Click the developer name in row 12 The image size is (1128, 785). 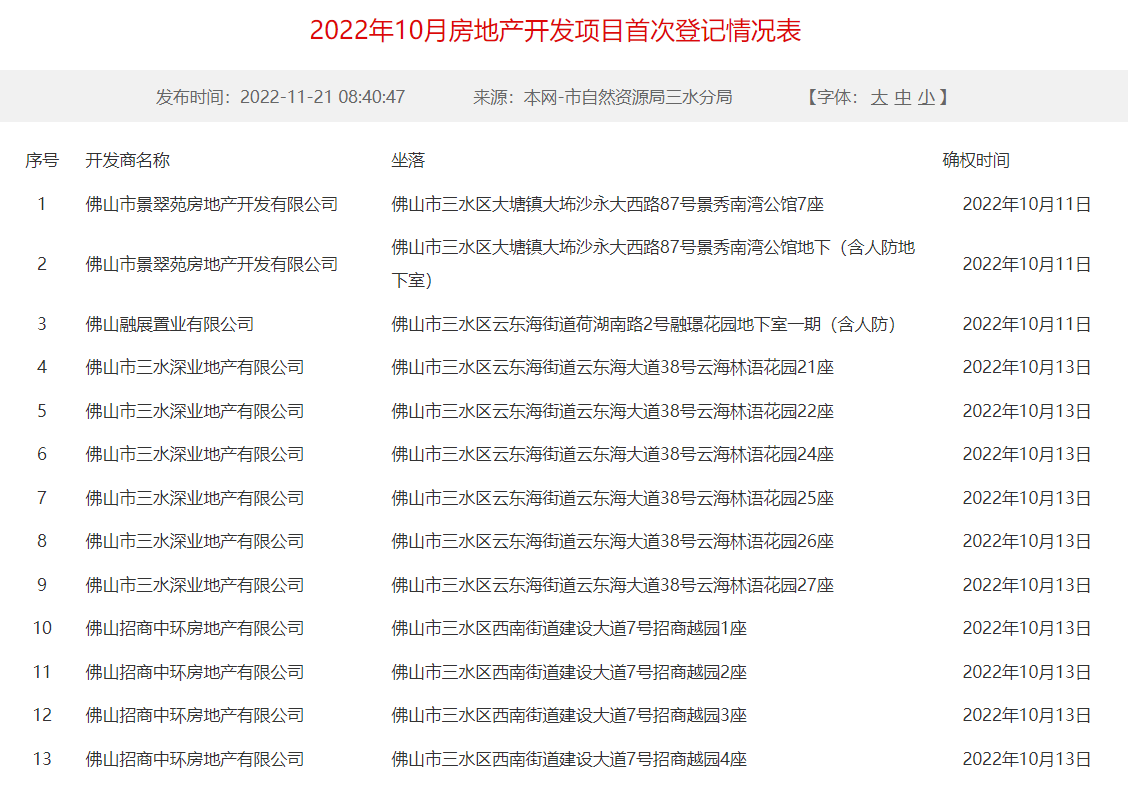tap(195, 715)
